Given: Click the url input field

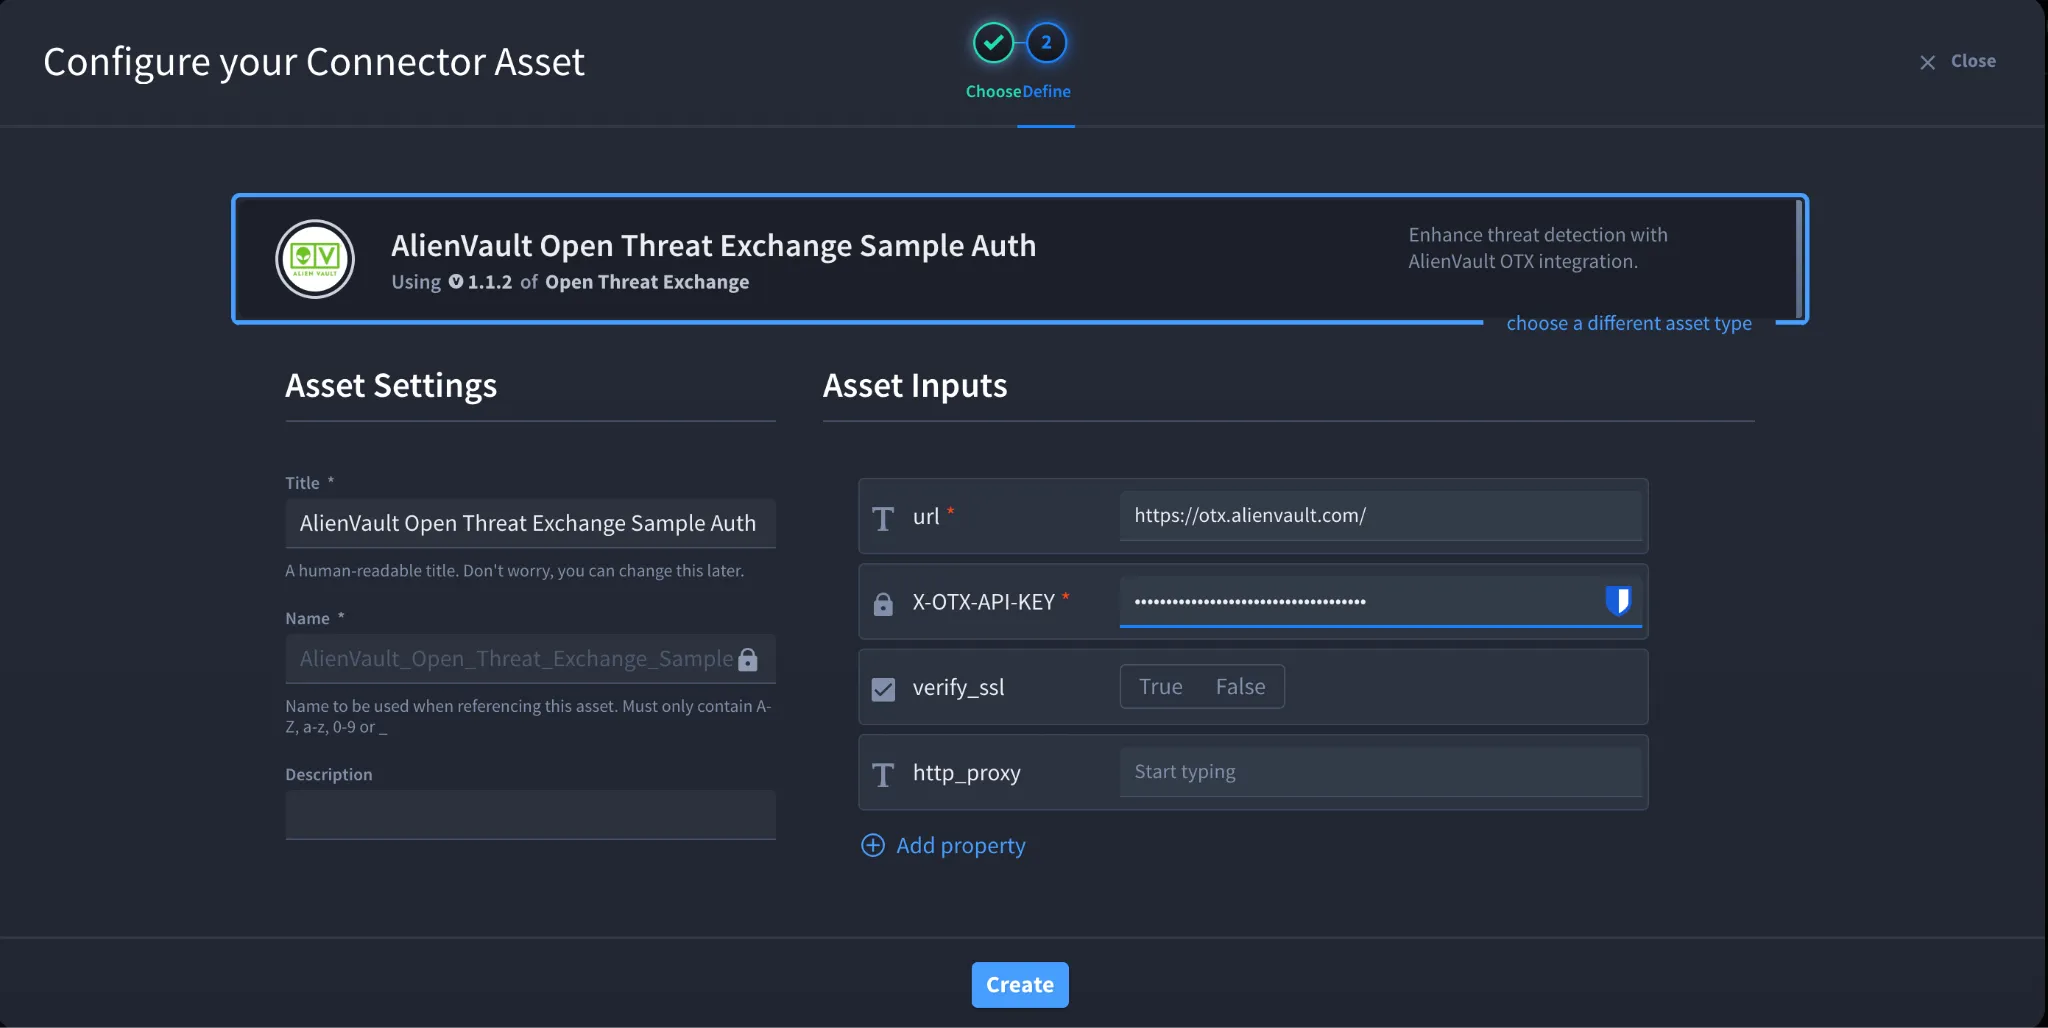Looking at the screenshot, I should click(x=1380, y=516).
